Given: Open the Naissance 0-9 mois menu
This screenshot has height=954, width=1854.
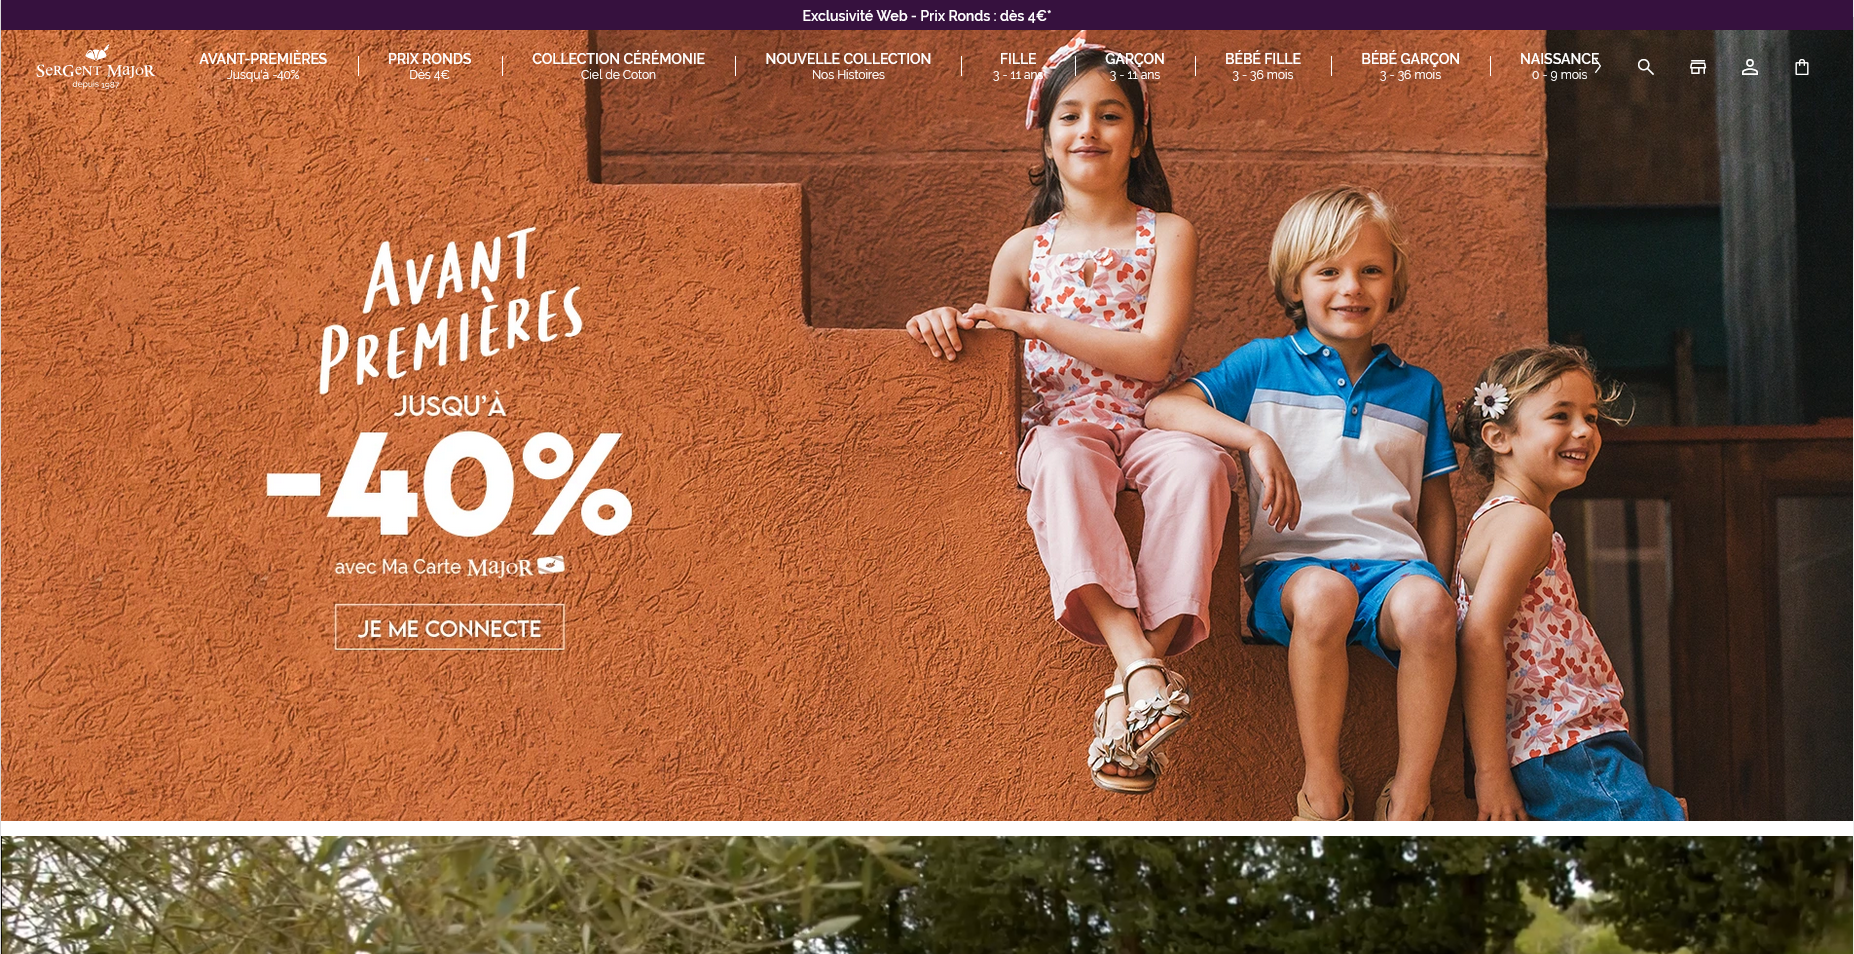Looking at the screenshot, I should (1559, 66).
